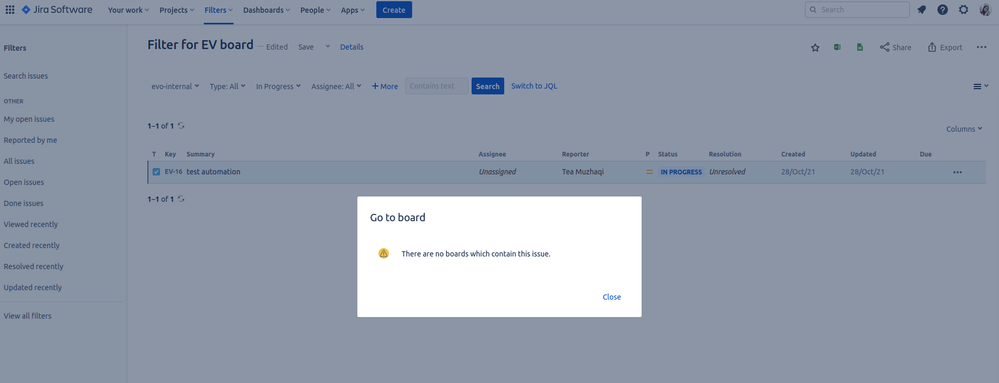999x383 pixels.
Task: Toggle the EV-16 issue type checkbox icon
Action: click(156, 171)
